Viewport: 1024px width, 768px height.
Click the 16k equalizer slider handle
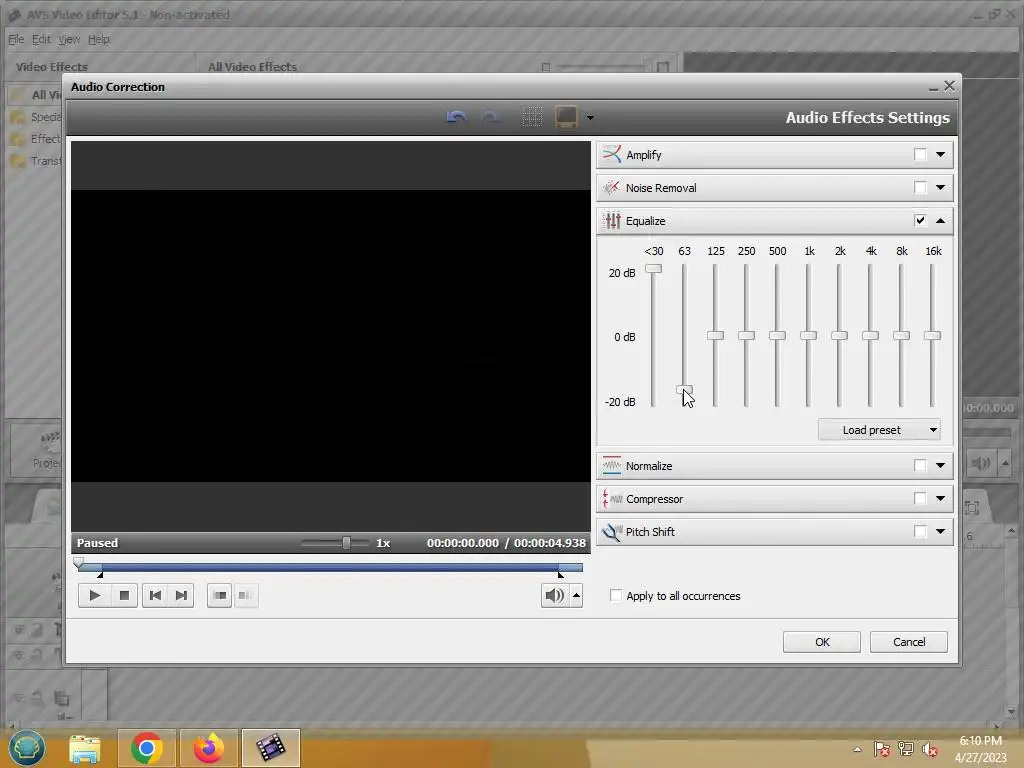[932, 336]
